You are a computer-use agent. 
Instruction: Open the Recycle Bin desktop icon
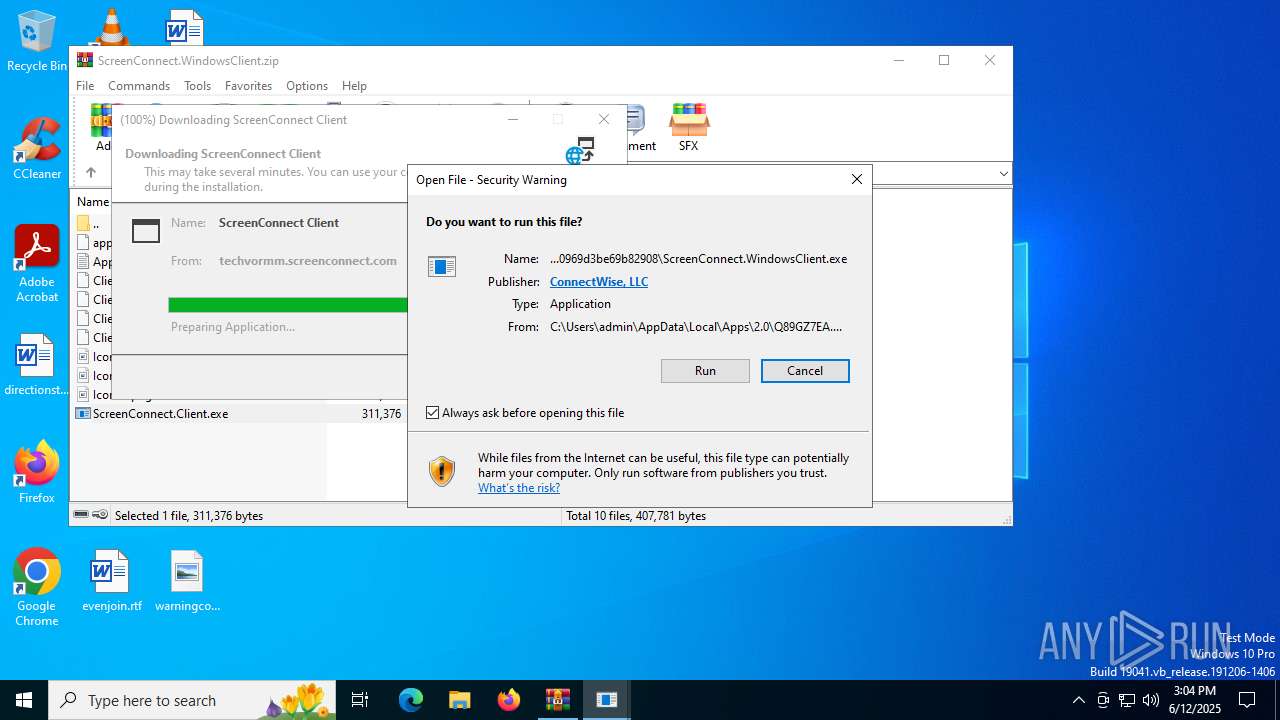[x=37, y=42]
